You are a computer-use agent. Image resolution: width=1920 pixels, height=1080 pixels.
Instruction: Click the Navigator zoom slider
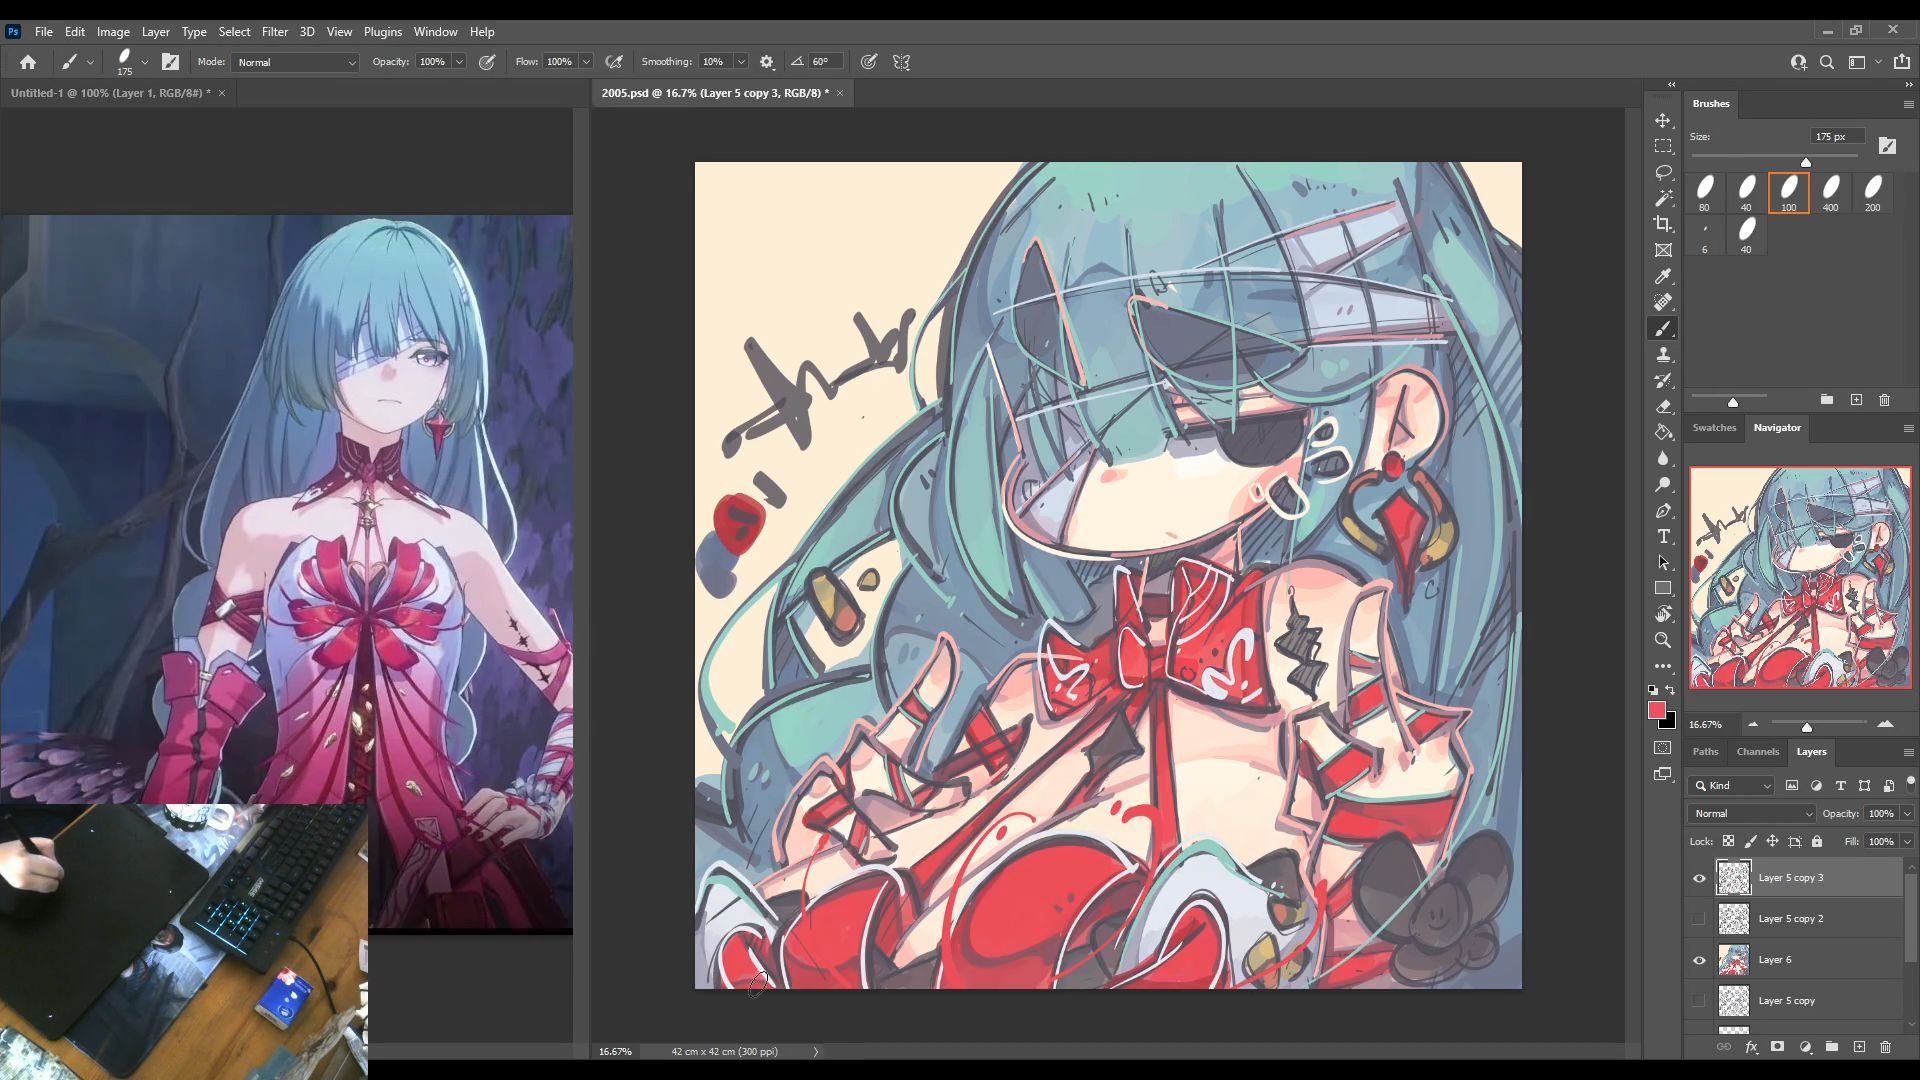pos(1818,723)
